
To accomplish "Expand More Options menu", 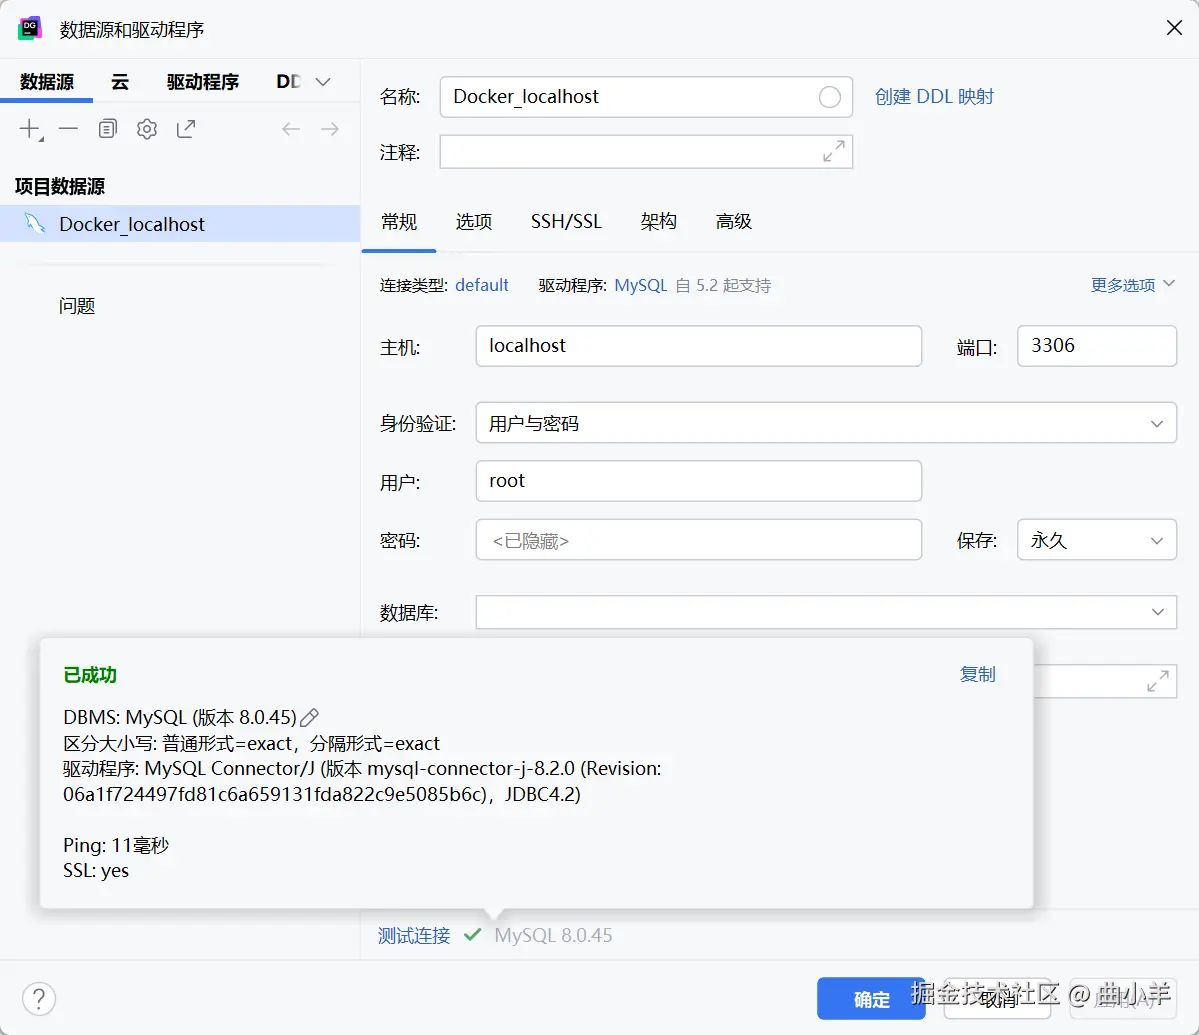I will pos(1132,284).
